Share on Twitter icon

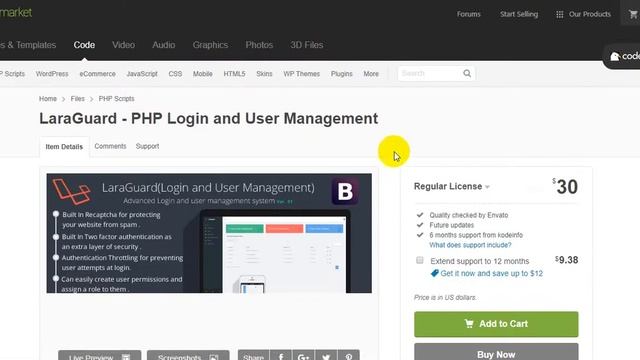tap(326, 357)
